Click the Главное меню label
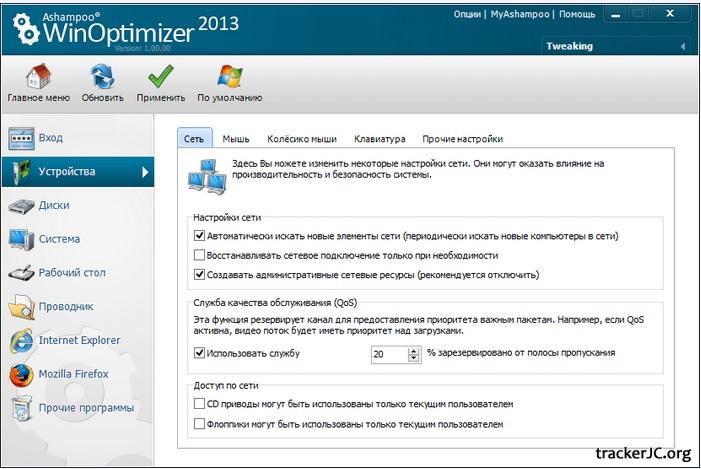 pyautogui.click(x=38, y=98)
